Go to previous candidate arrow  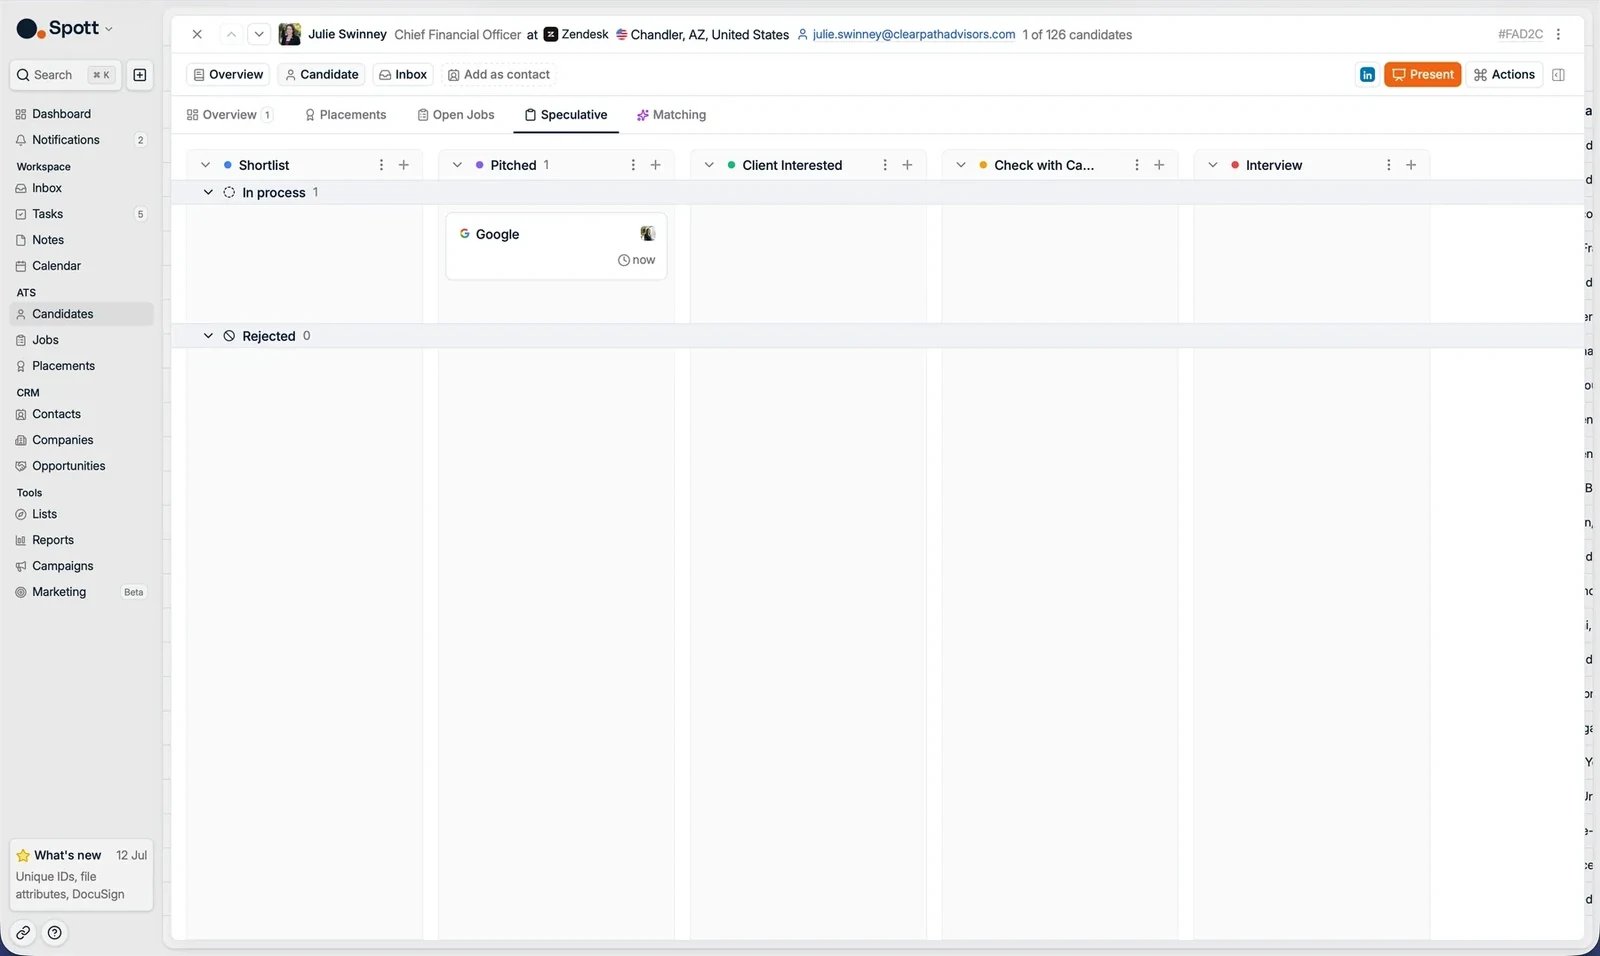[231, 34]
